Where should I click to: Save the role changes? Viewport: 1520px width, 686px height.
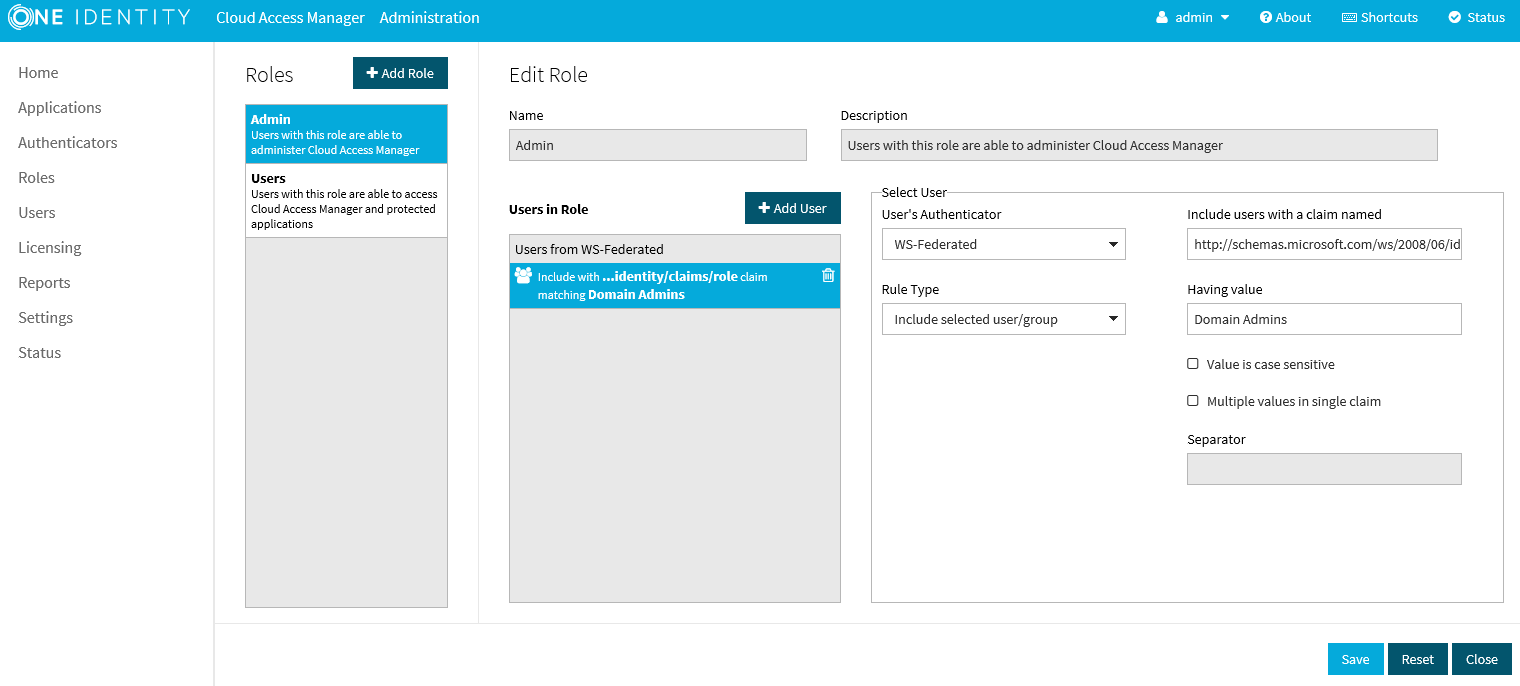[1356, 659]
